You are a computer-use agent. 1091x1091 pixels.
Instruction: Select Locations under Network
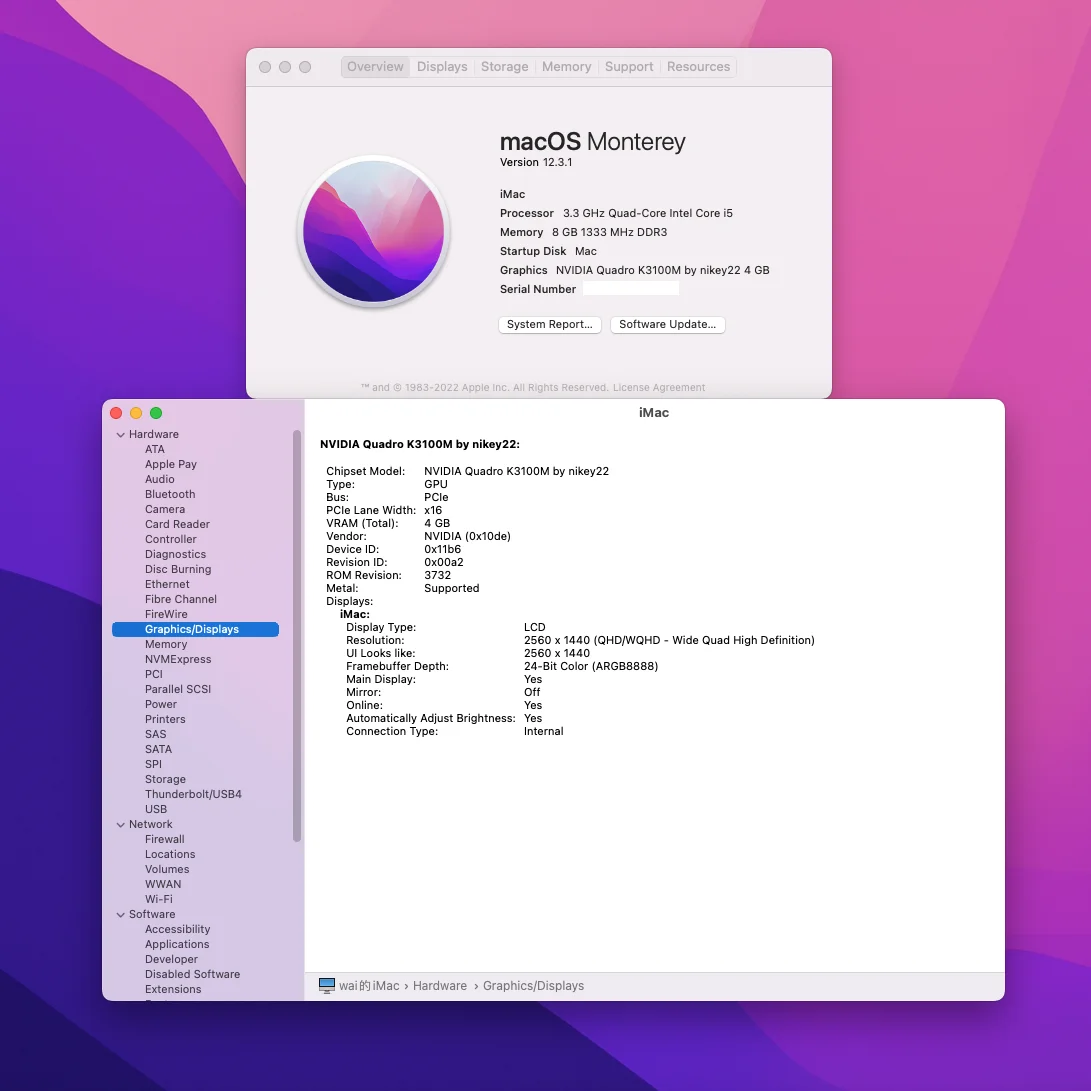pyautogui.click(x=170, y=854)
